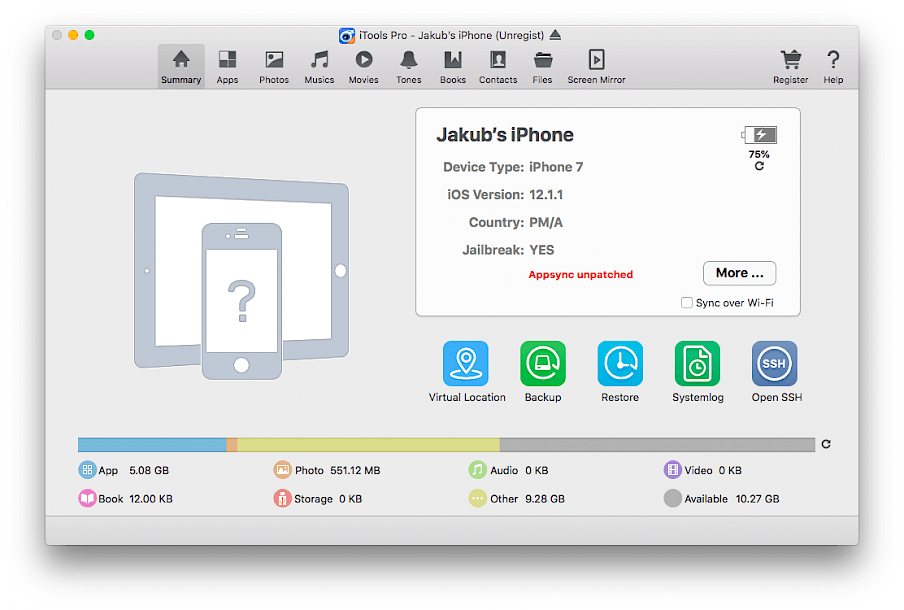Click the Country PM/A value

point(546,223)
